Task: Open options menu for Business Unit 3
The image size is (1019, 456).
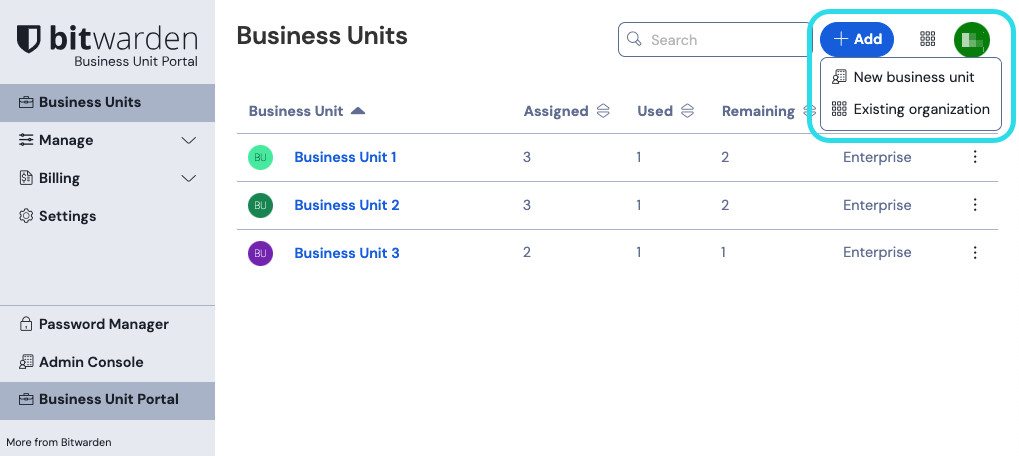Action: [x=975, y=253]
